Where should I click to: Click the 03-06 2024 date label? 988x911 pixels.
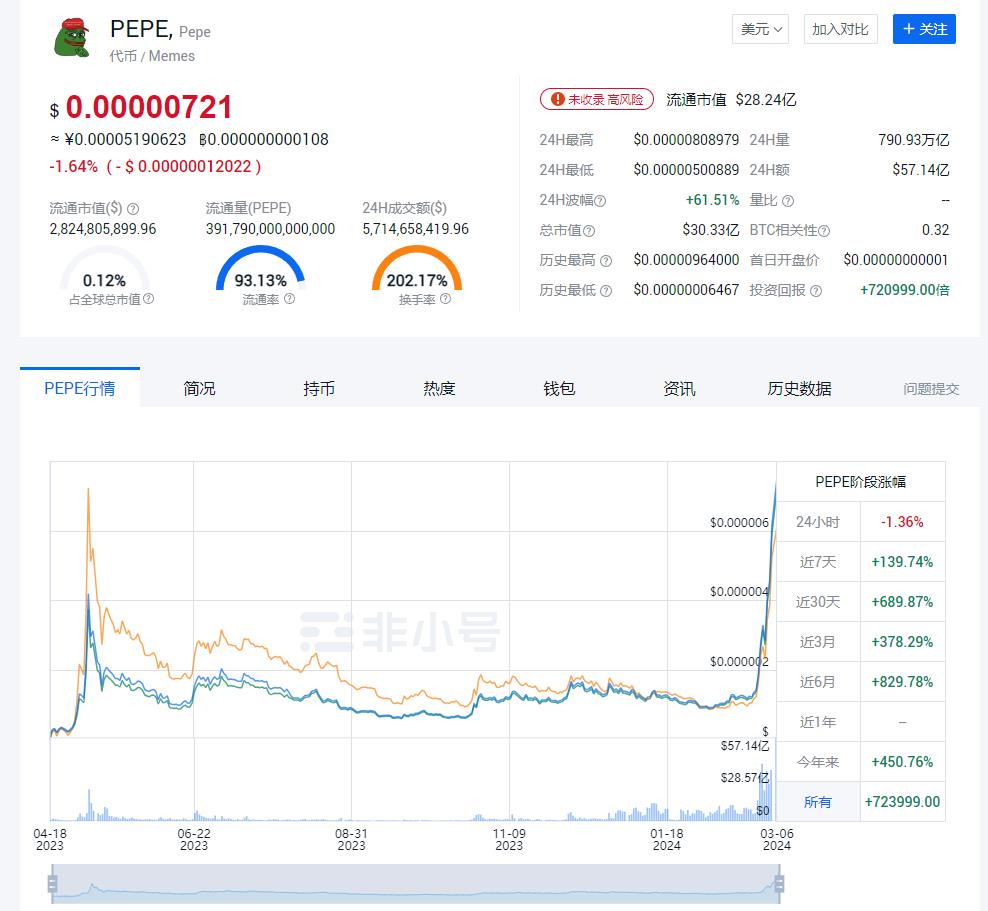click(x=777, y=839)
